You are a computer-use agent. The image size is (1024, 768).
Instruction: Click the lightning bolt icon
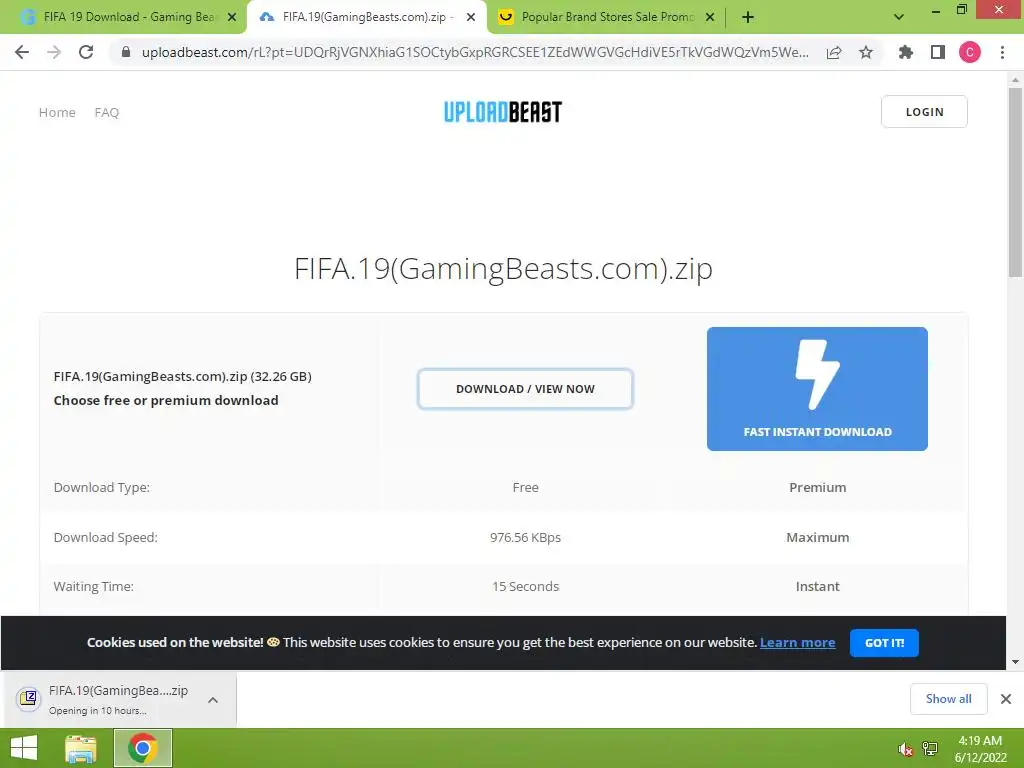[x=817, y=374]
